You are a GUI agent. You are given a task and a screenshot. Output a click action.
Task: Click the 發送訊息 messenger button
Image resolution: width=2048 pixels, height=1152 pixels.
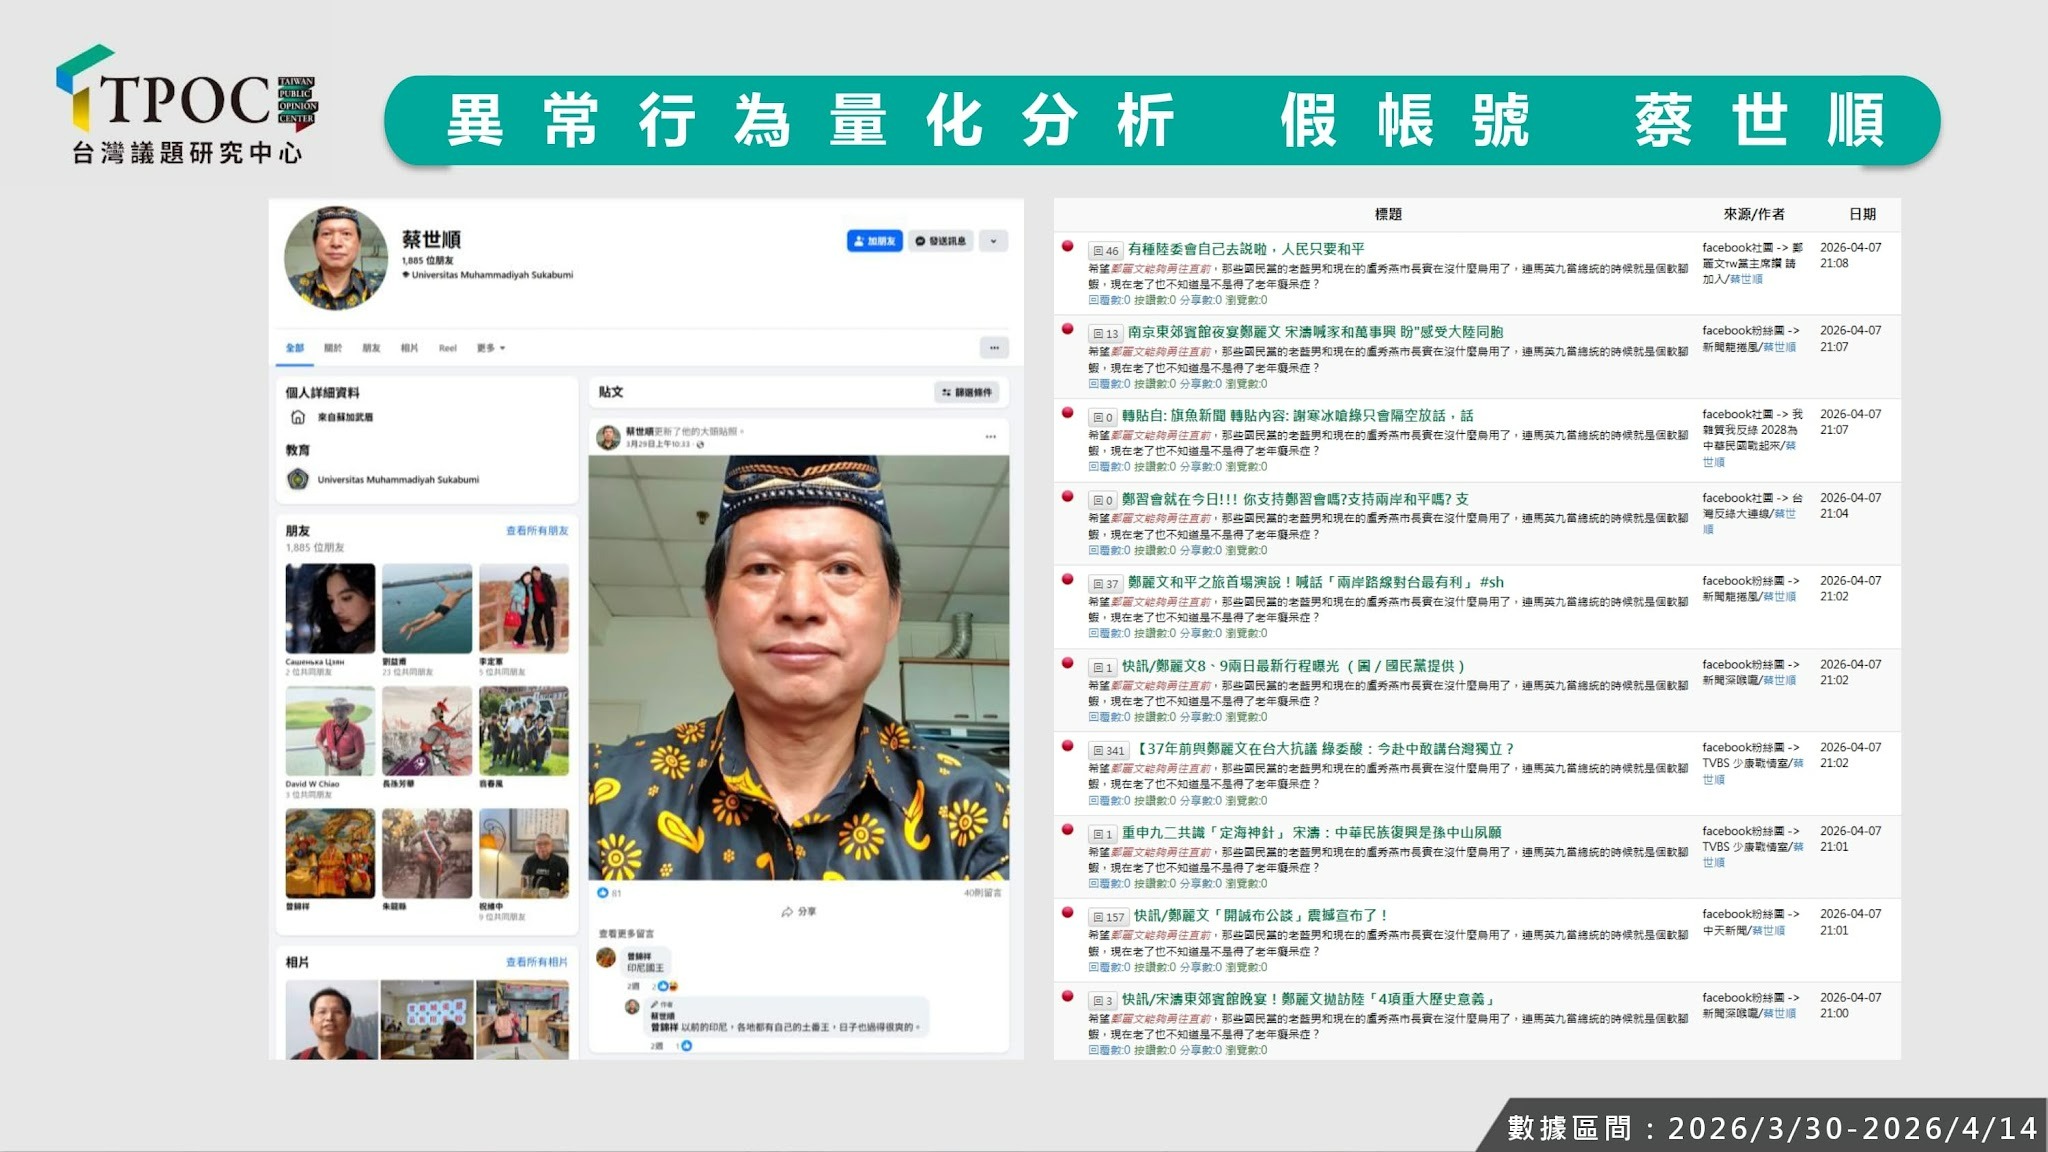[940, 241]
